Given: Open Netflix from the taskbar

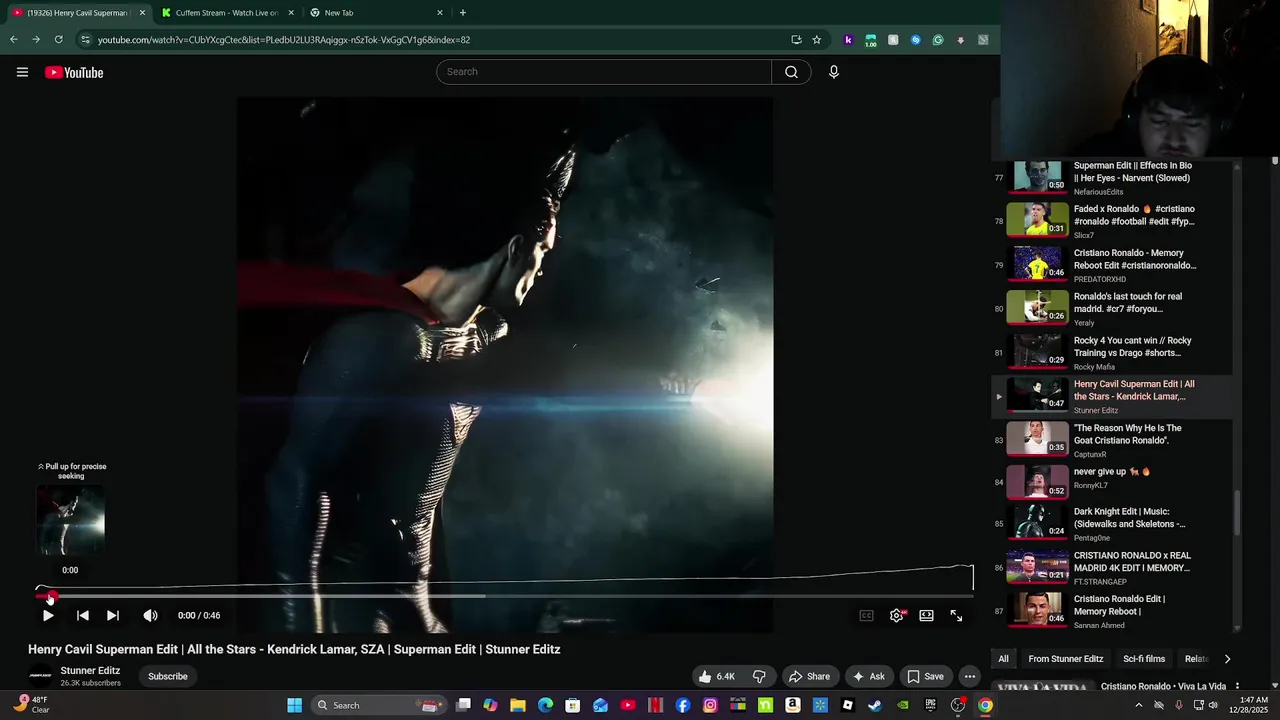Looking at the screenshot, I should point(655,705).
